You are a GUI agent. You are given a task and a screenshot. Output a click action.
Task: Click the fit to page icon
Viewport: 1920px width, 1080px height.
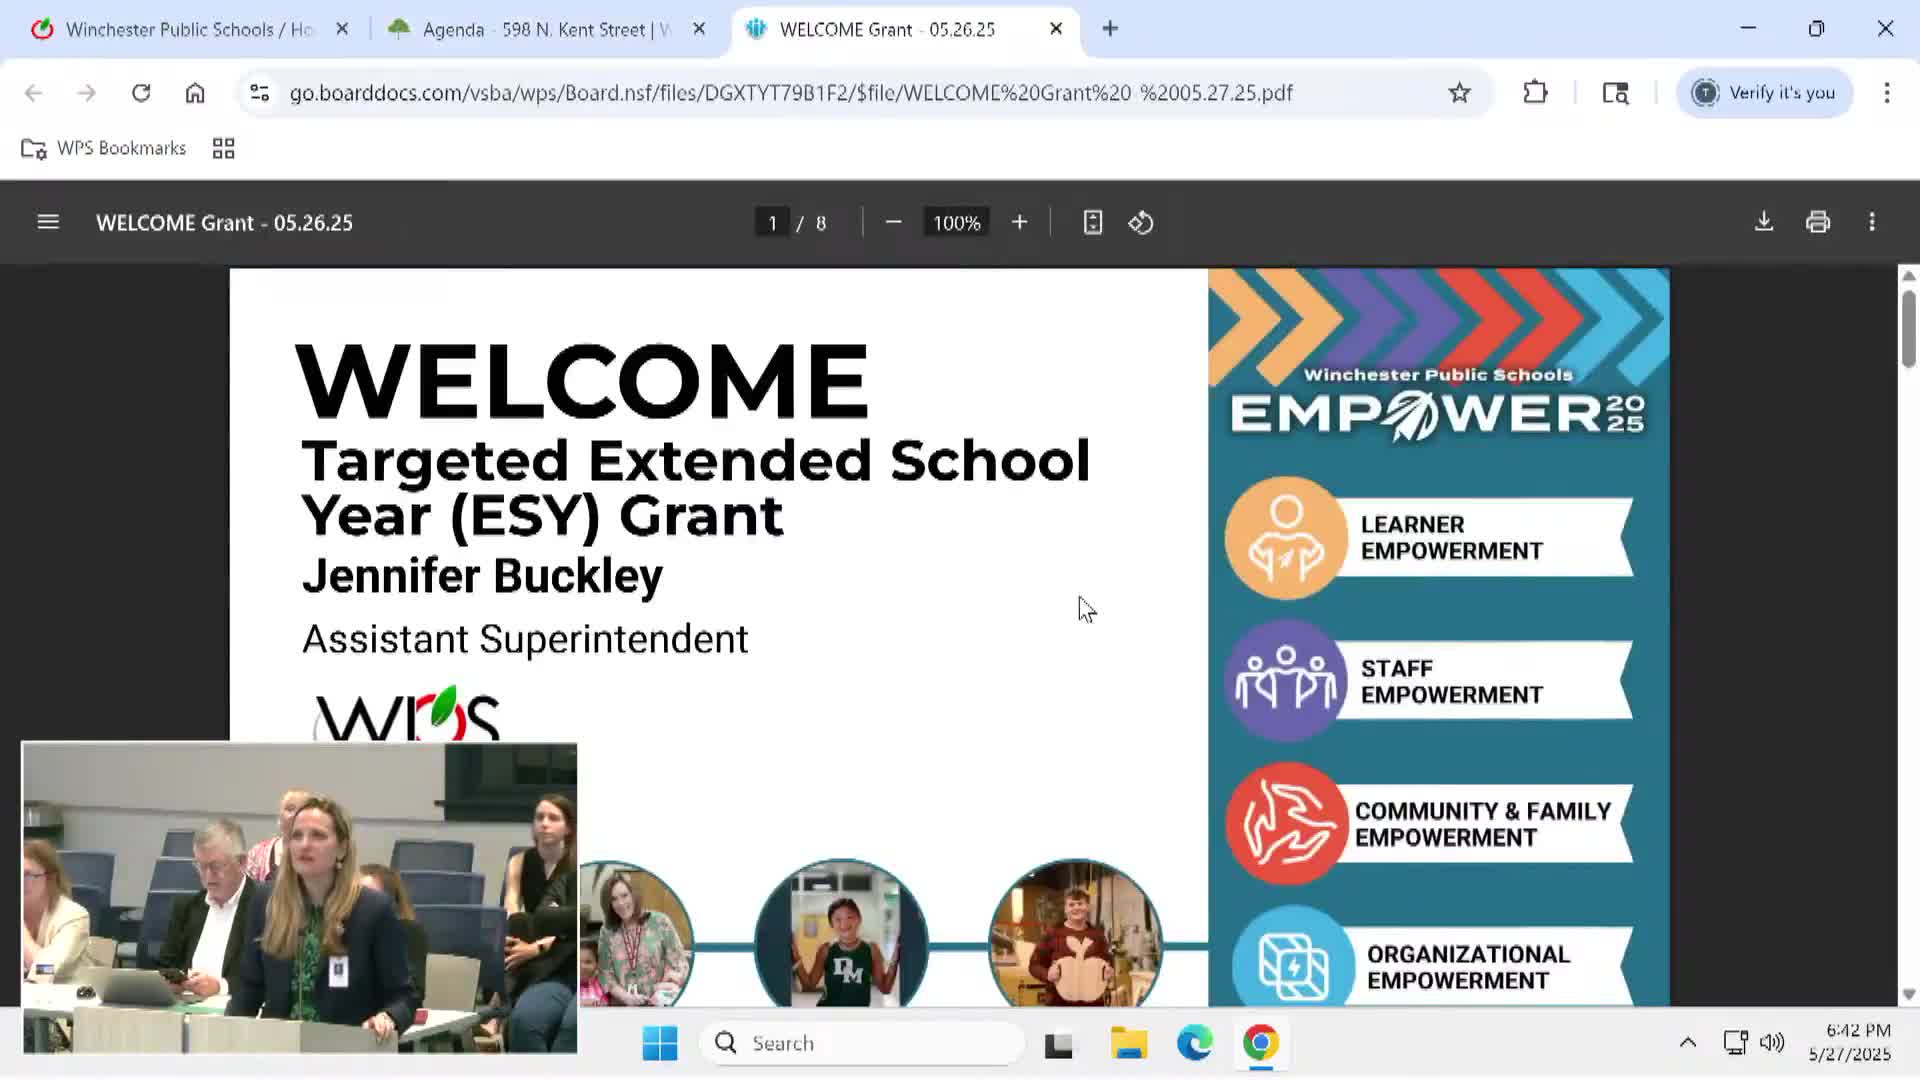(x=1092, y=222)
